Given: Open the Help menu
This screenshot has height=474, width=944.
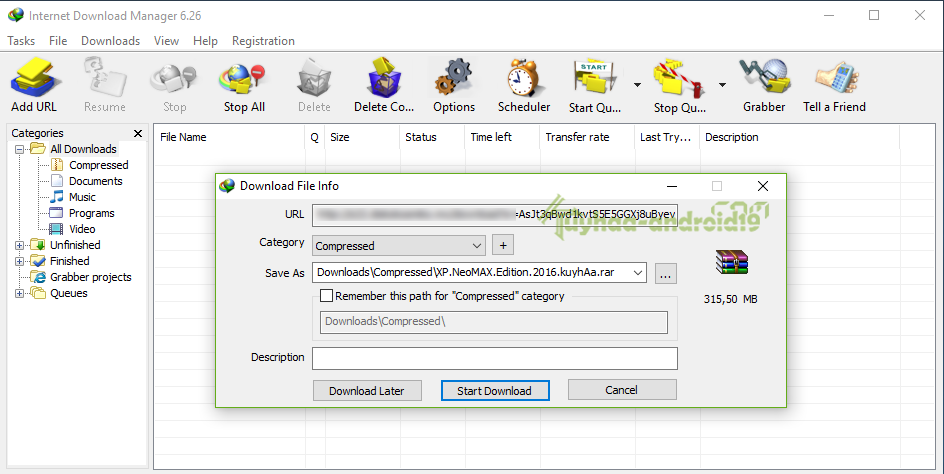Looking at the screenshot, I should point(205,41).
